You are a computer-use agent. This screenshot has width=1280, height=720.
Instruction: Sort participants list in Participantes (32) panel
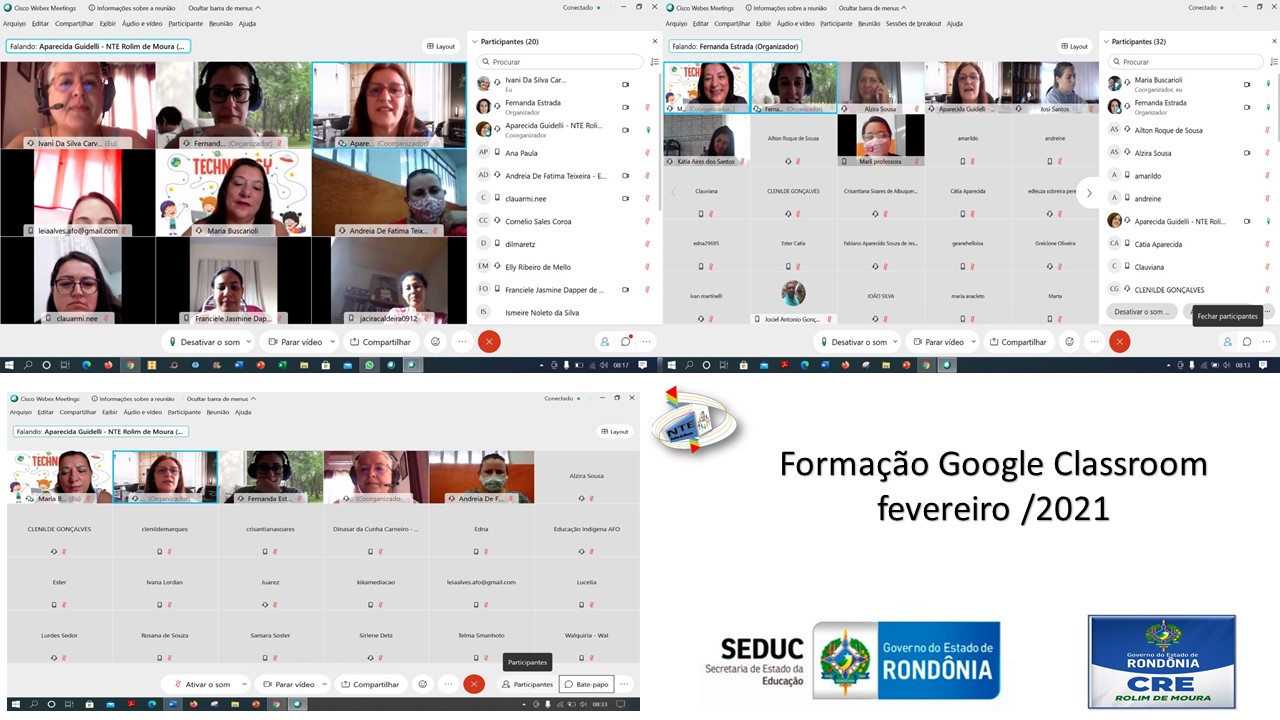click(x=1274, y=62)
